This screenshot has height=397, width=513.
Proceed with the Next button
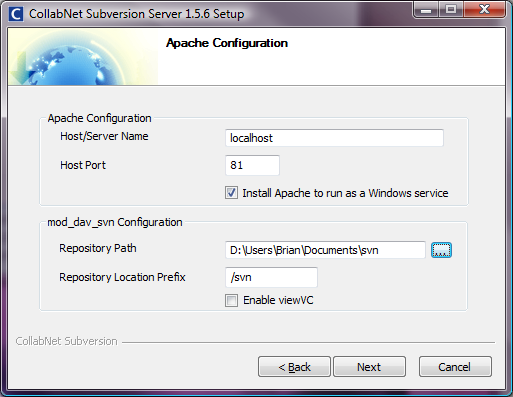pyautogui.click(x=369, y=367)
